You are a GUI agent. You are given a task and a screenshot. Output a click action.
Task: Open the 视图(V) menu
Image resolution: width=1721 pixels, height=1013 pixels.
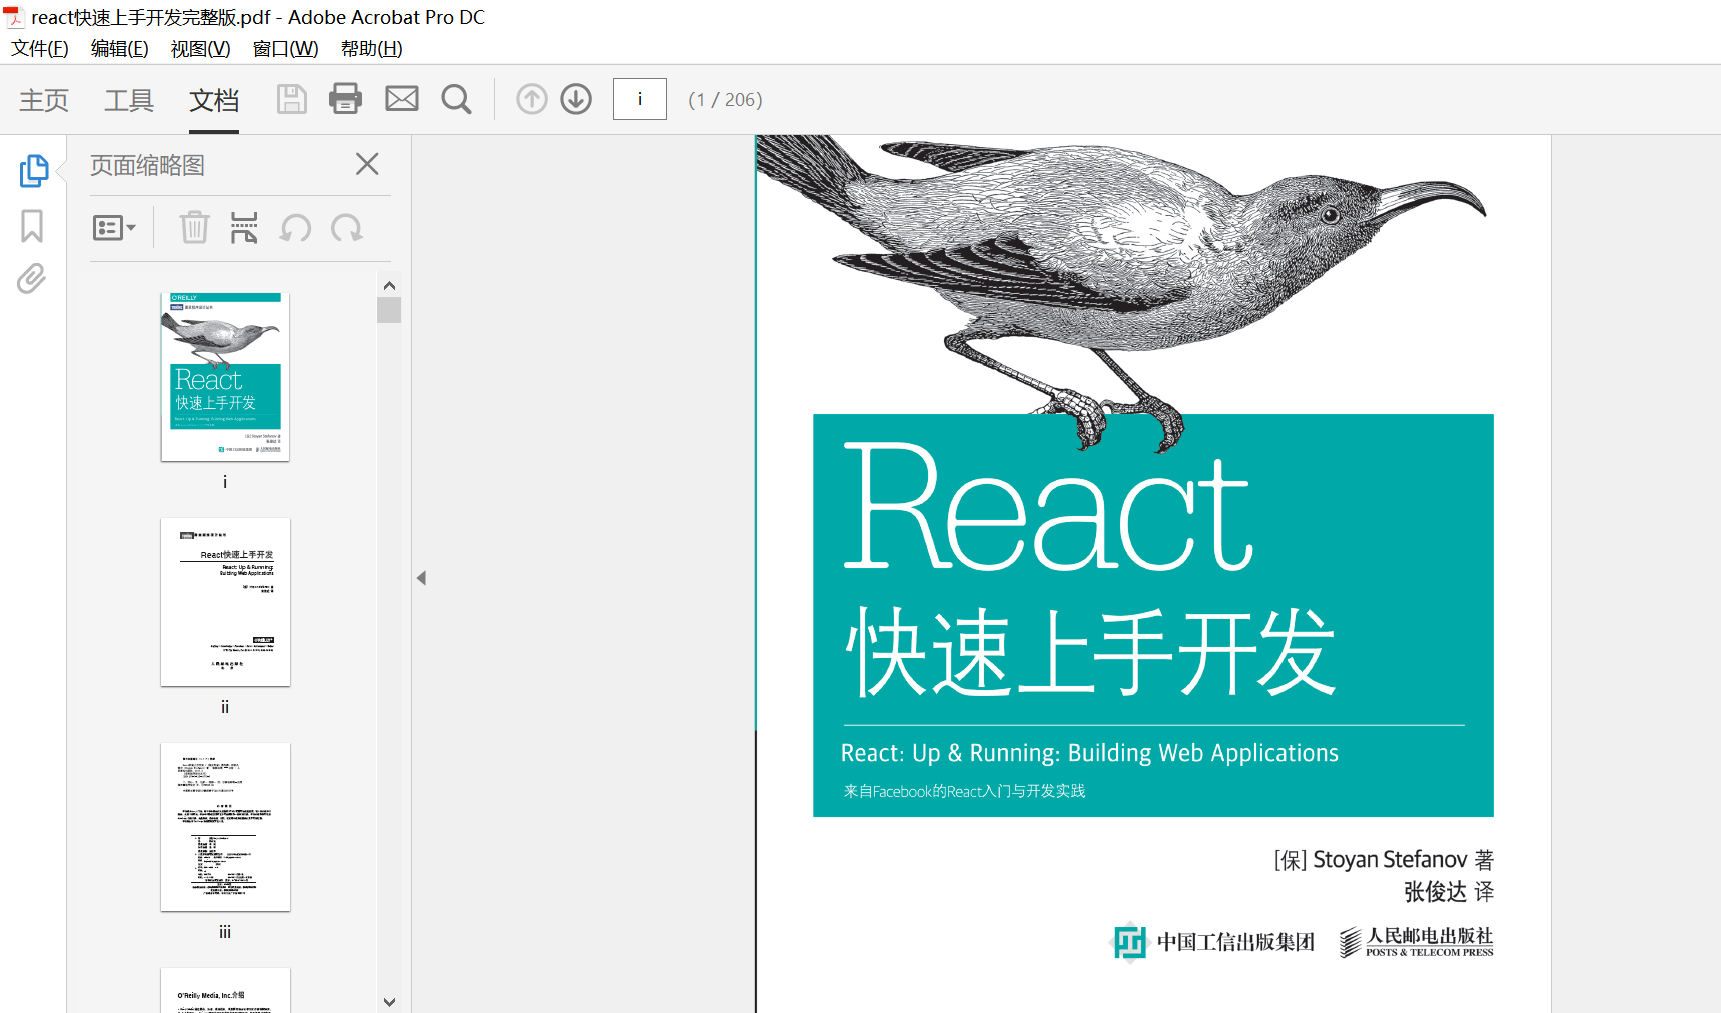point(201,49)
